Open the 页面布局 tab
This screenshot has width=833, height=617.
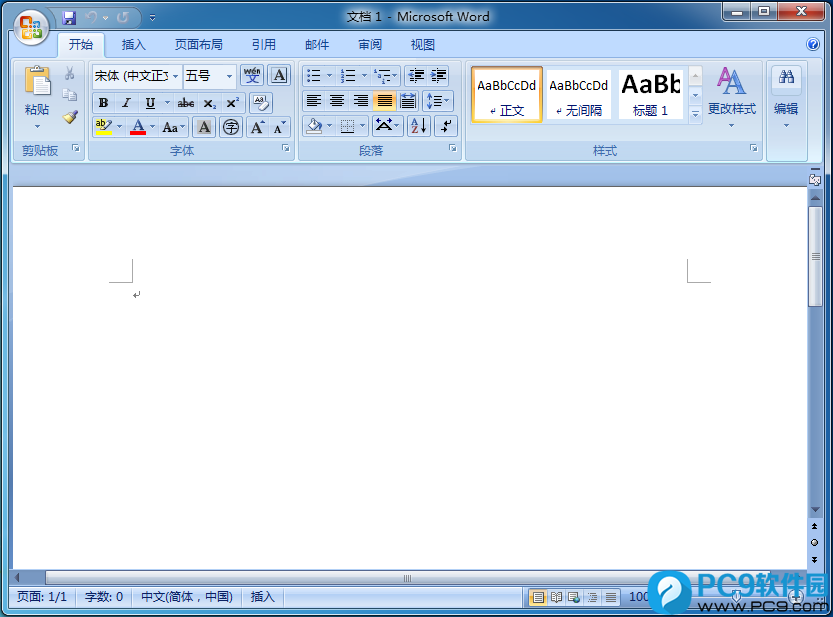pyautogui.click(x=198, y=45)
